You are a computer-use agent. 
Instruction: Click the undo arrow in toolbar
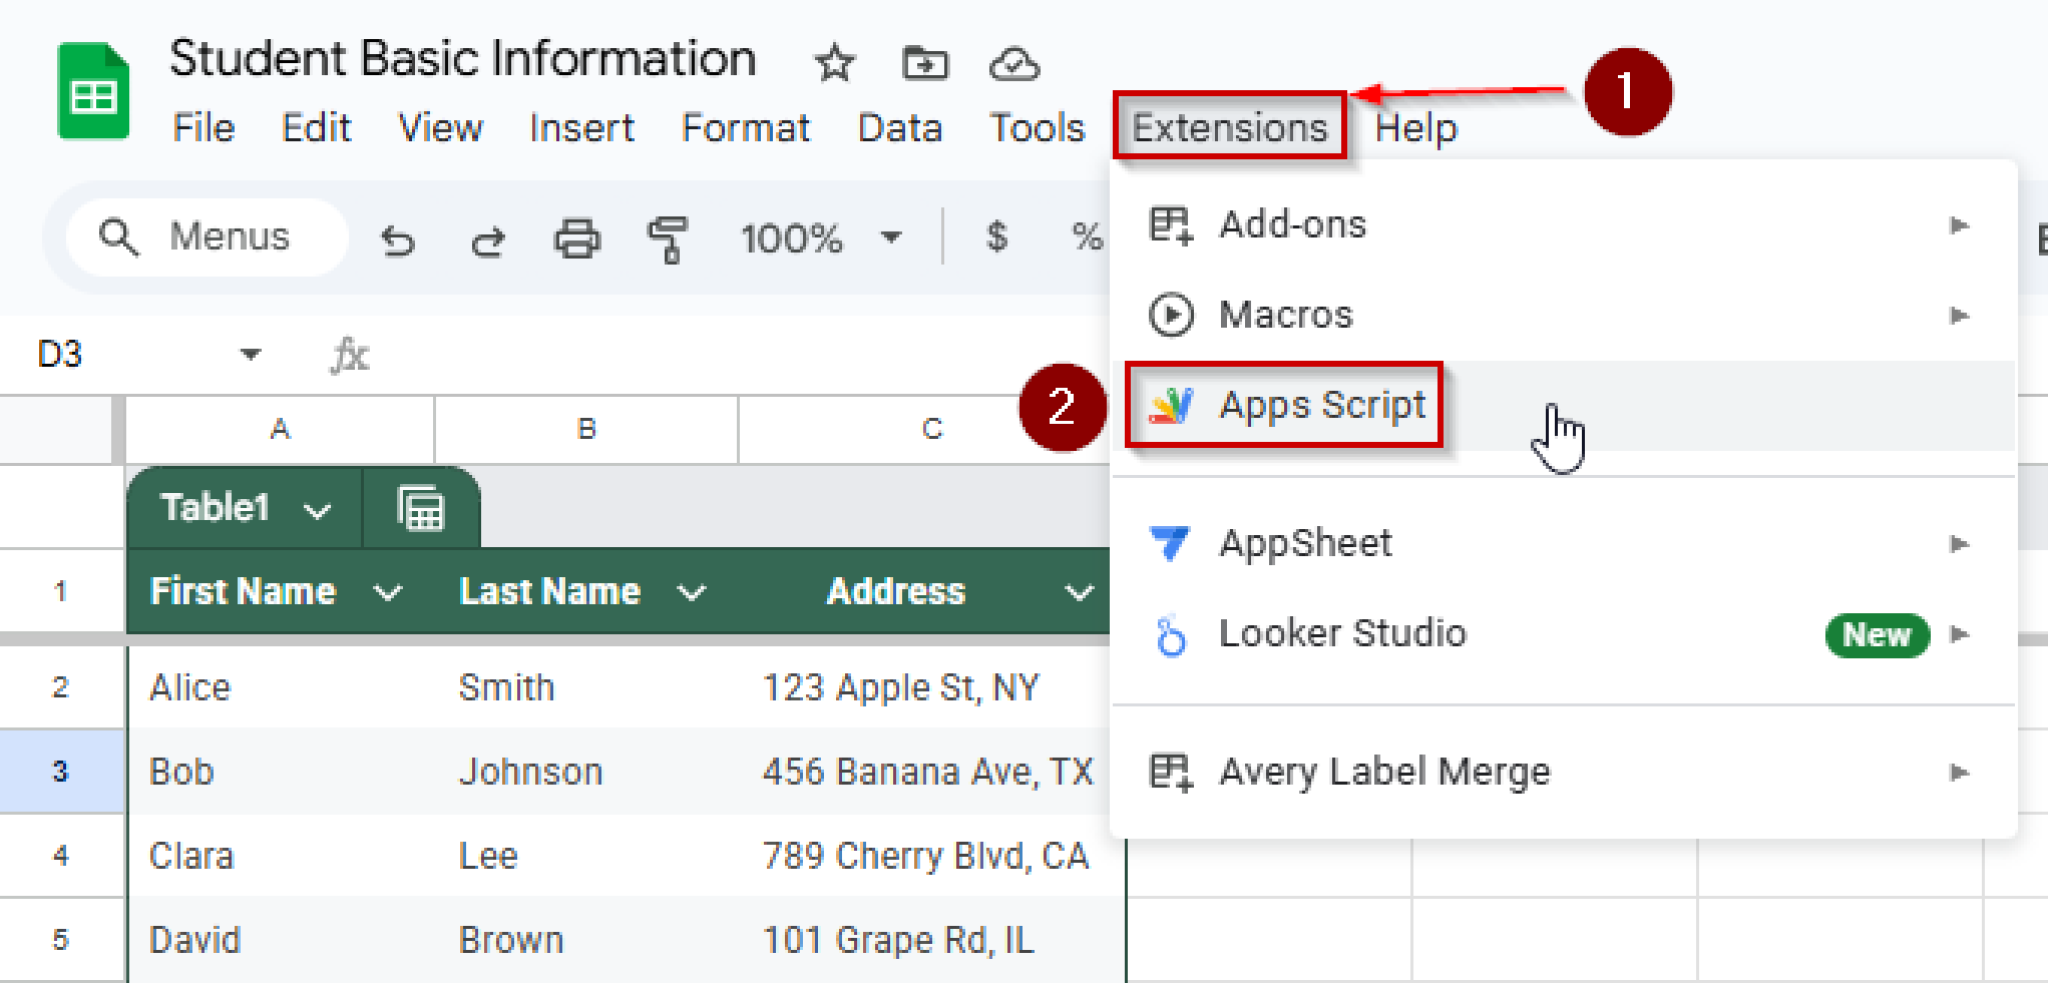click(x=397, y=240)
